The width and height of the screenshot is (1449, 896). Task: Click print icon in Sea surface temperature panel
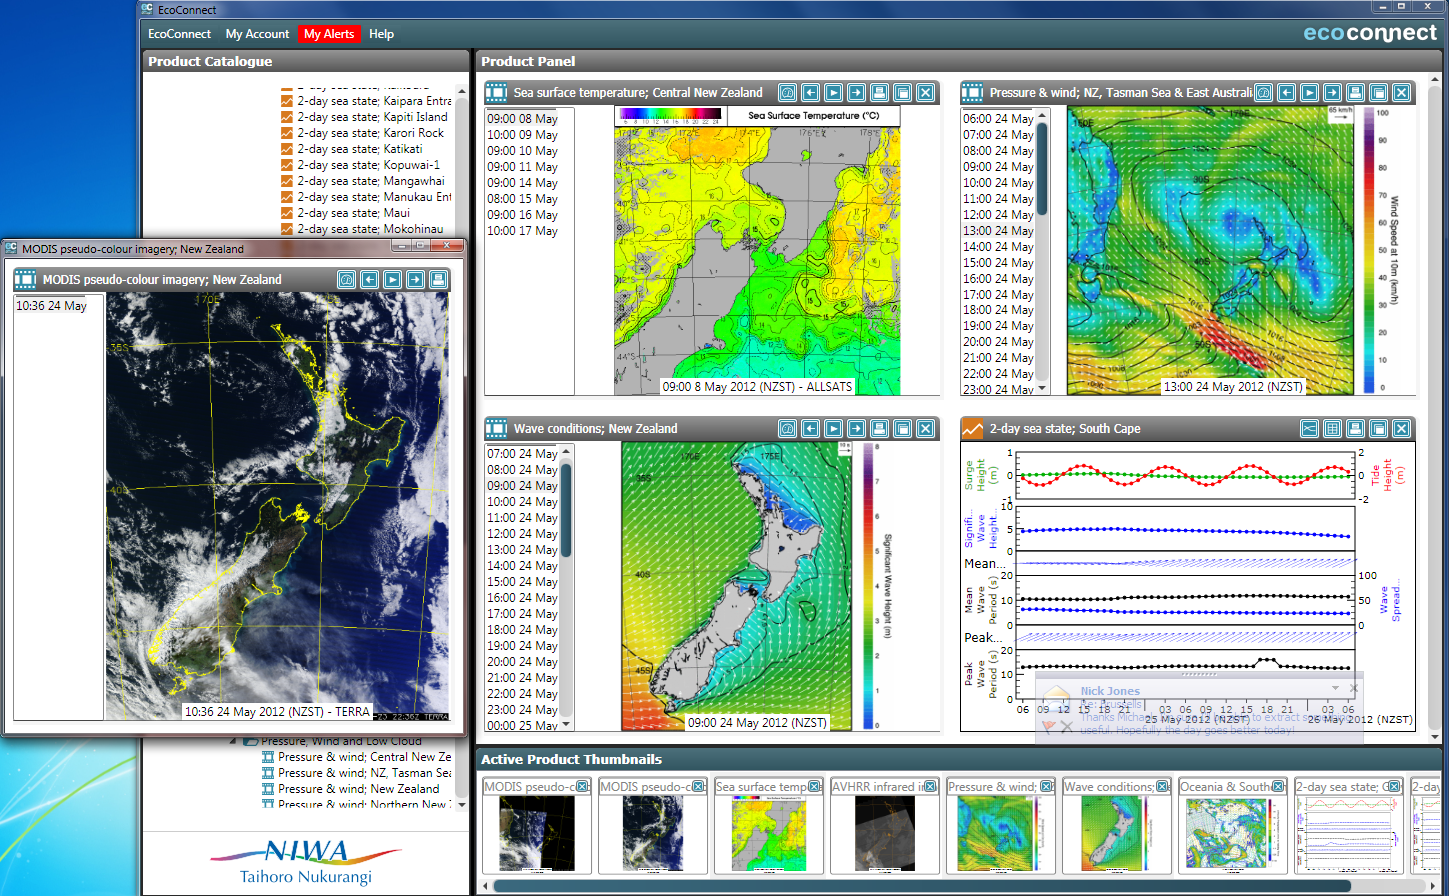[x=879, y=93]
